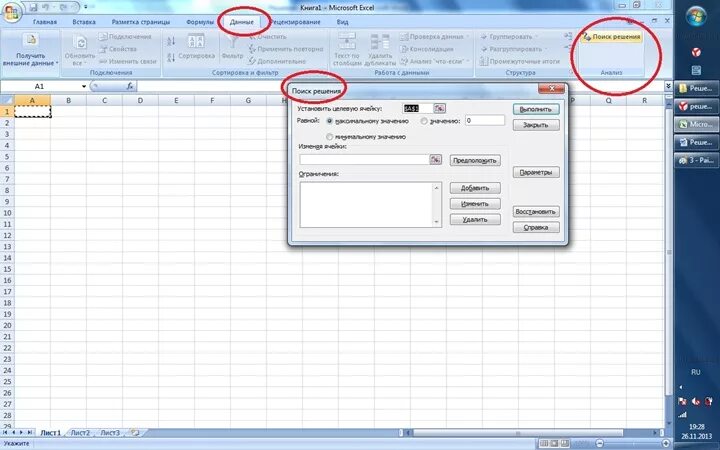
Task: Switch to sheet Лист2
Action: pos(81,433)
